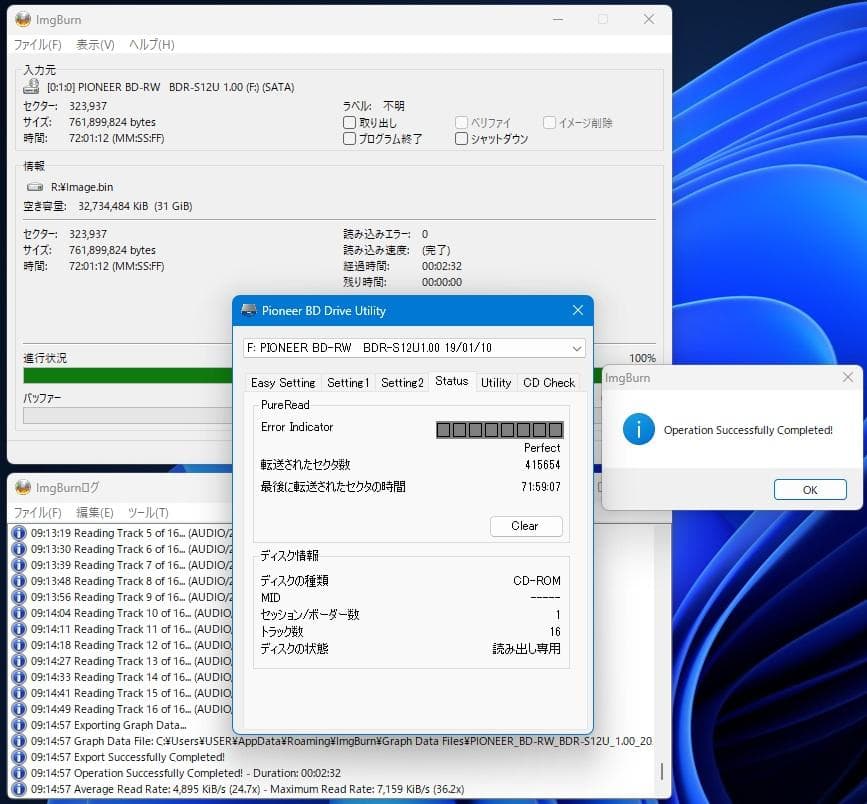Click the Graph Data File log entry
Viewport: 867px width, 804px height.
[341, 742]
